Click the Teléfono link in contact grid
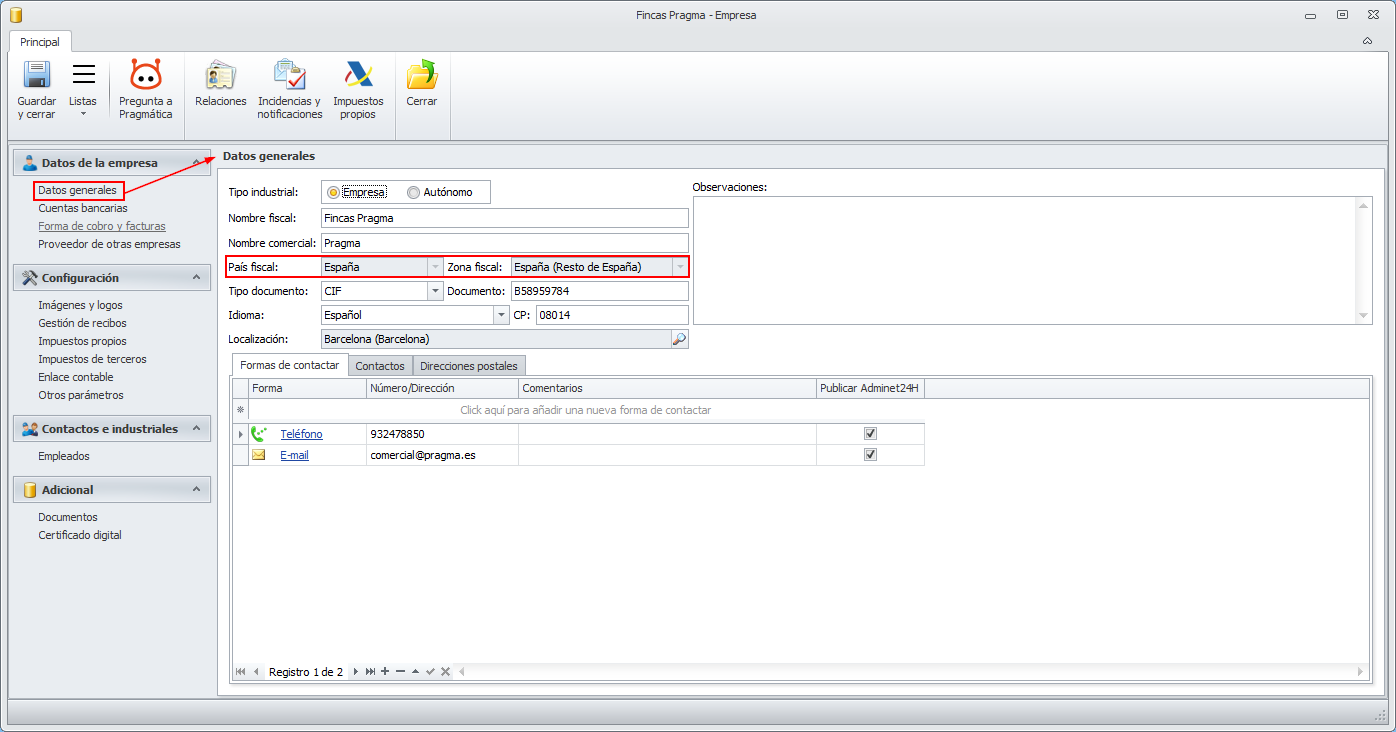Screen dimensions: 1396x732 pyautogui.click(x=301, y=434)
